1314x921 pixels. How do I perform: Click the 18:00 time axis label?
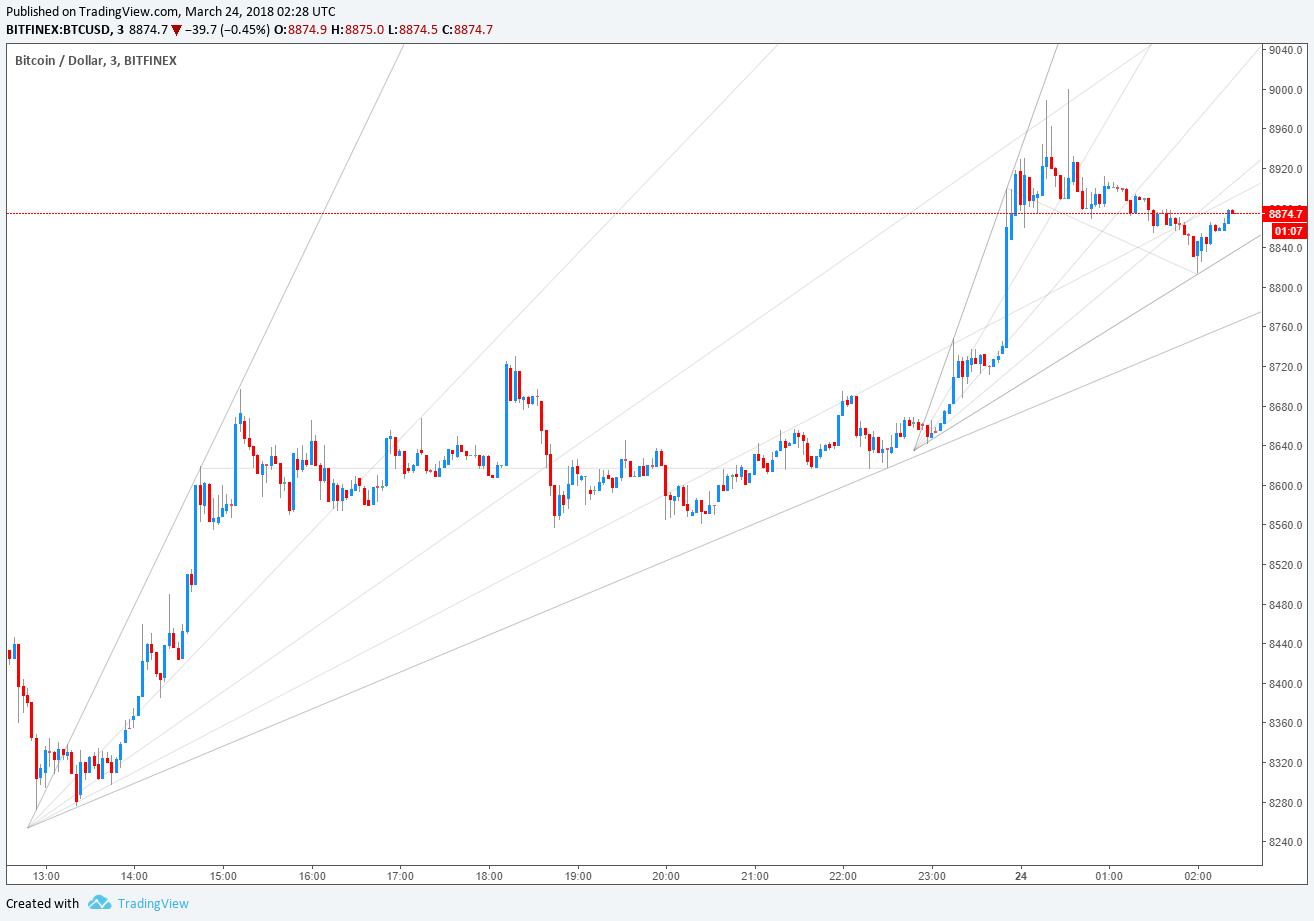(489, 876)
